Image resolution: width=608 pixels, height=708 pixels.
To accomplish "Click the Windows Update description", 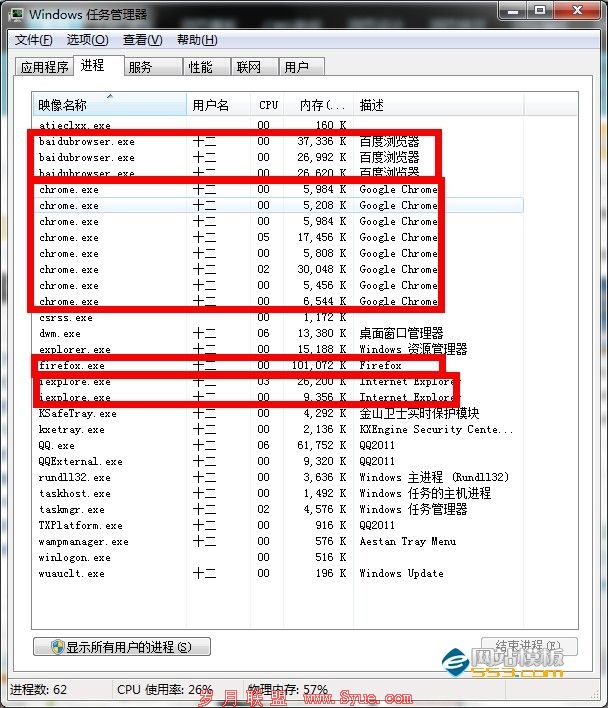I will point(401,573).
